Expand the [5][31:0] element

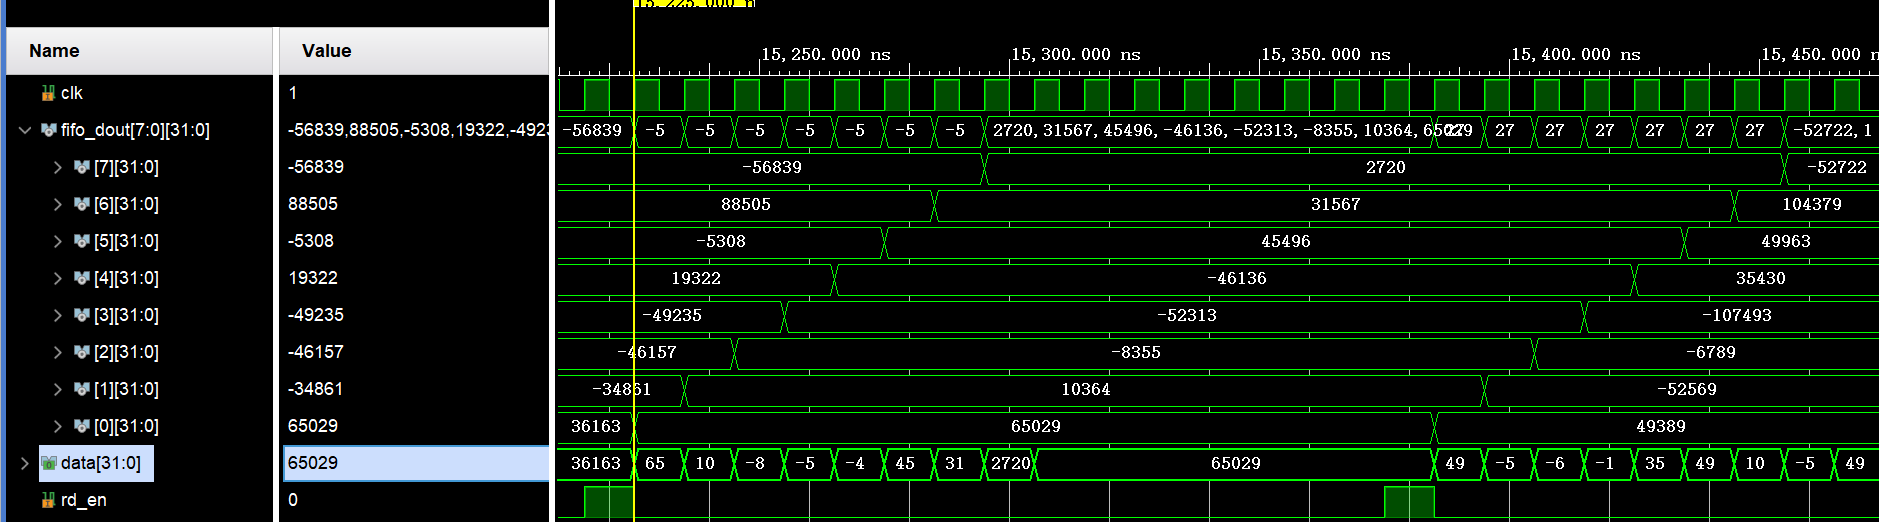pos(58,241)
